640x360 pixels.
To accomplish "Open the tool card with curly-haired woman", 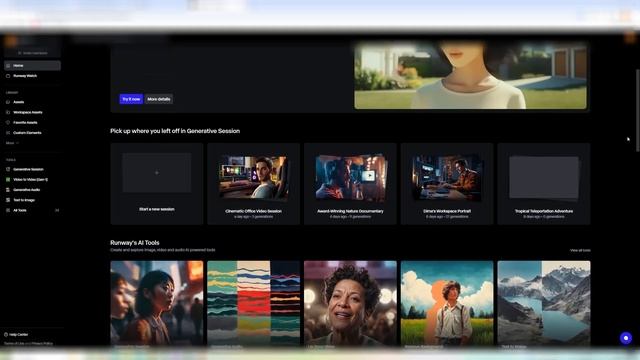I will (x=350, y=304).
